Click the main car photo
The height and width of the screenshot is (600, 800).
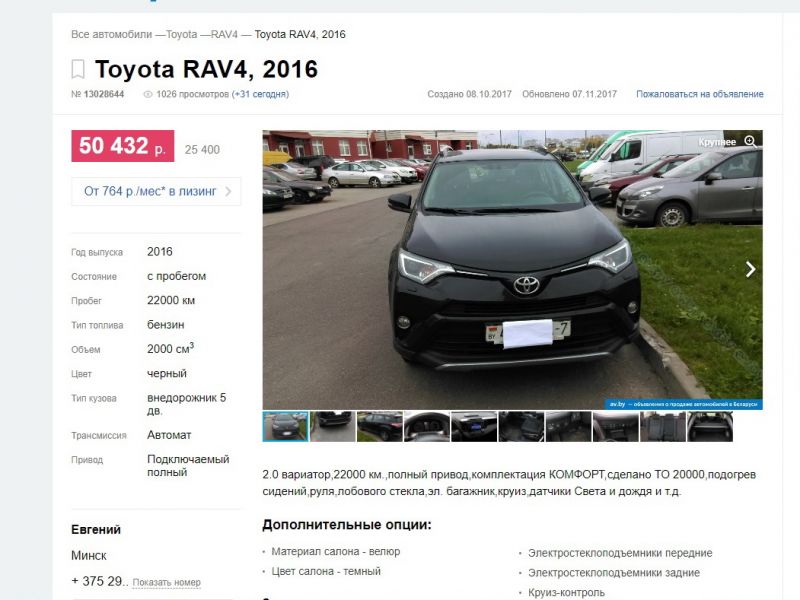click(512, 269)
